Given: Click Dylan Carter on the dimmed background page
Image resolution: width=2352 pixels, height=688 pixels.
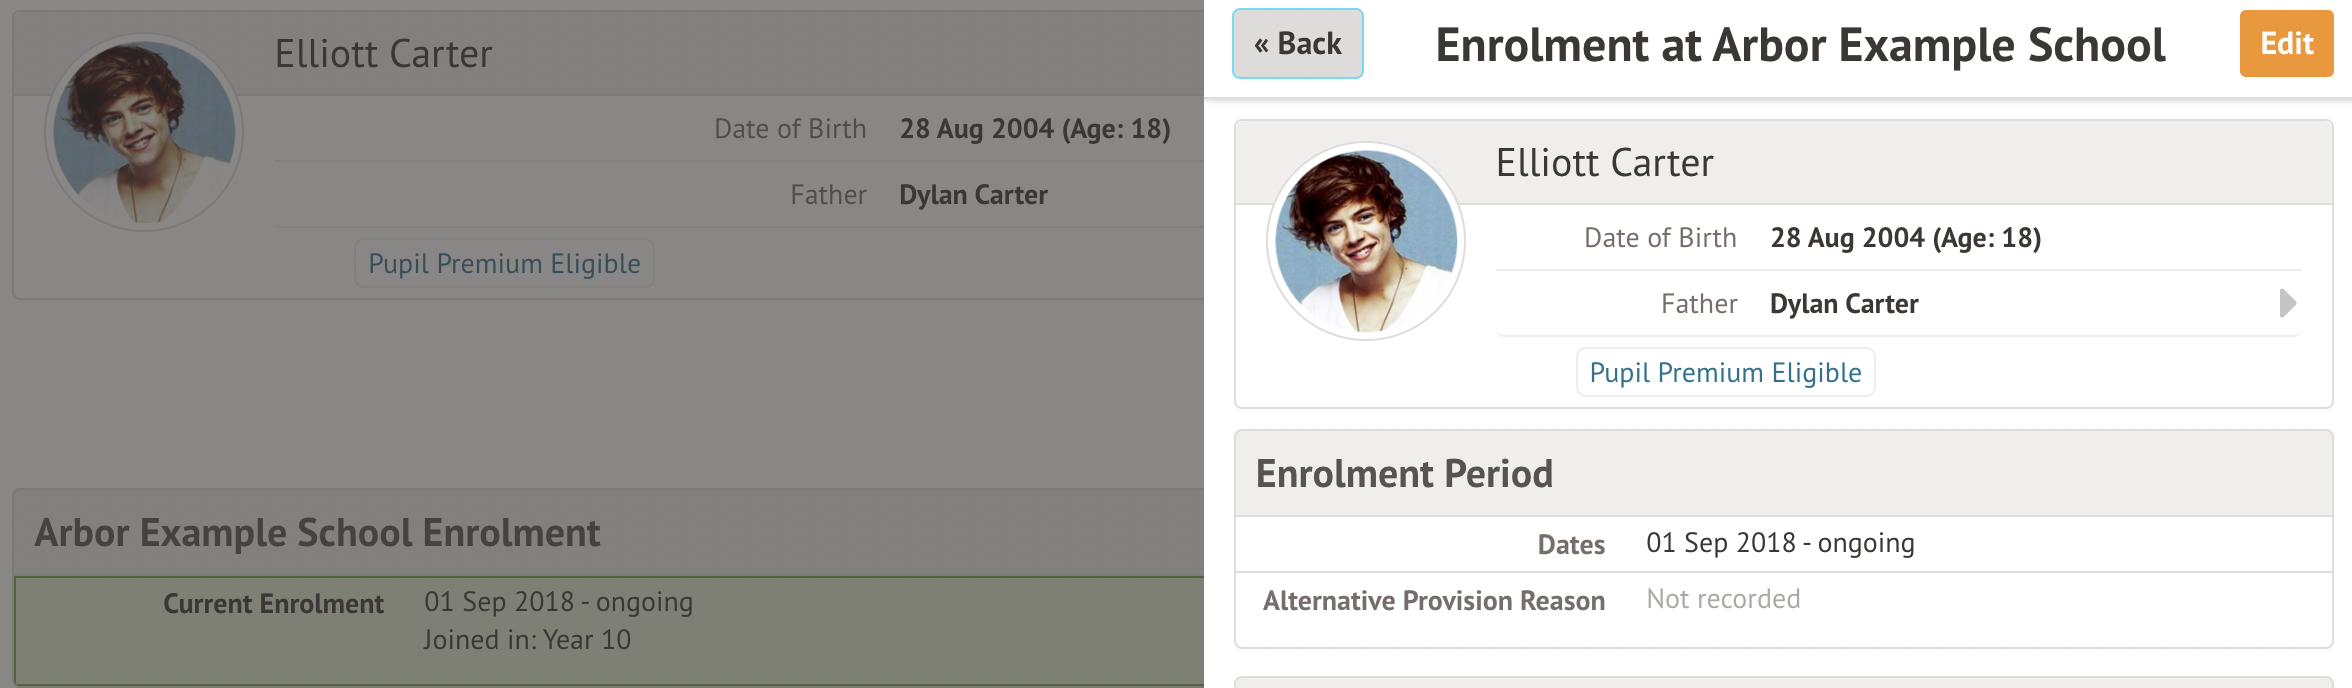Looking at the screenshot, I should pyautogui.click(x=973, y=195).
